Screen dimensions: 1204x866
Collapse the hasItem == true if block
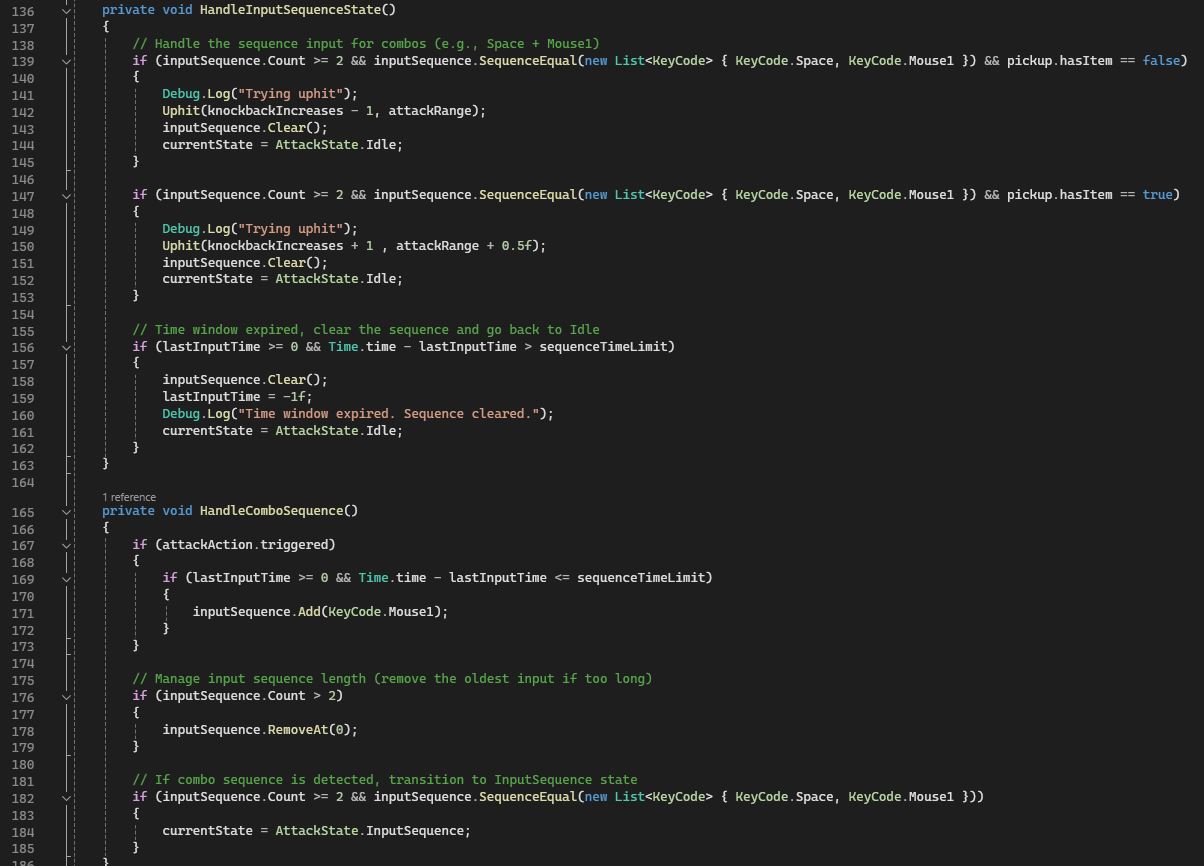pos(67,196)
